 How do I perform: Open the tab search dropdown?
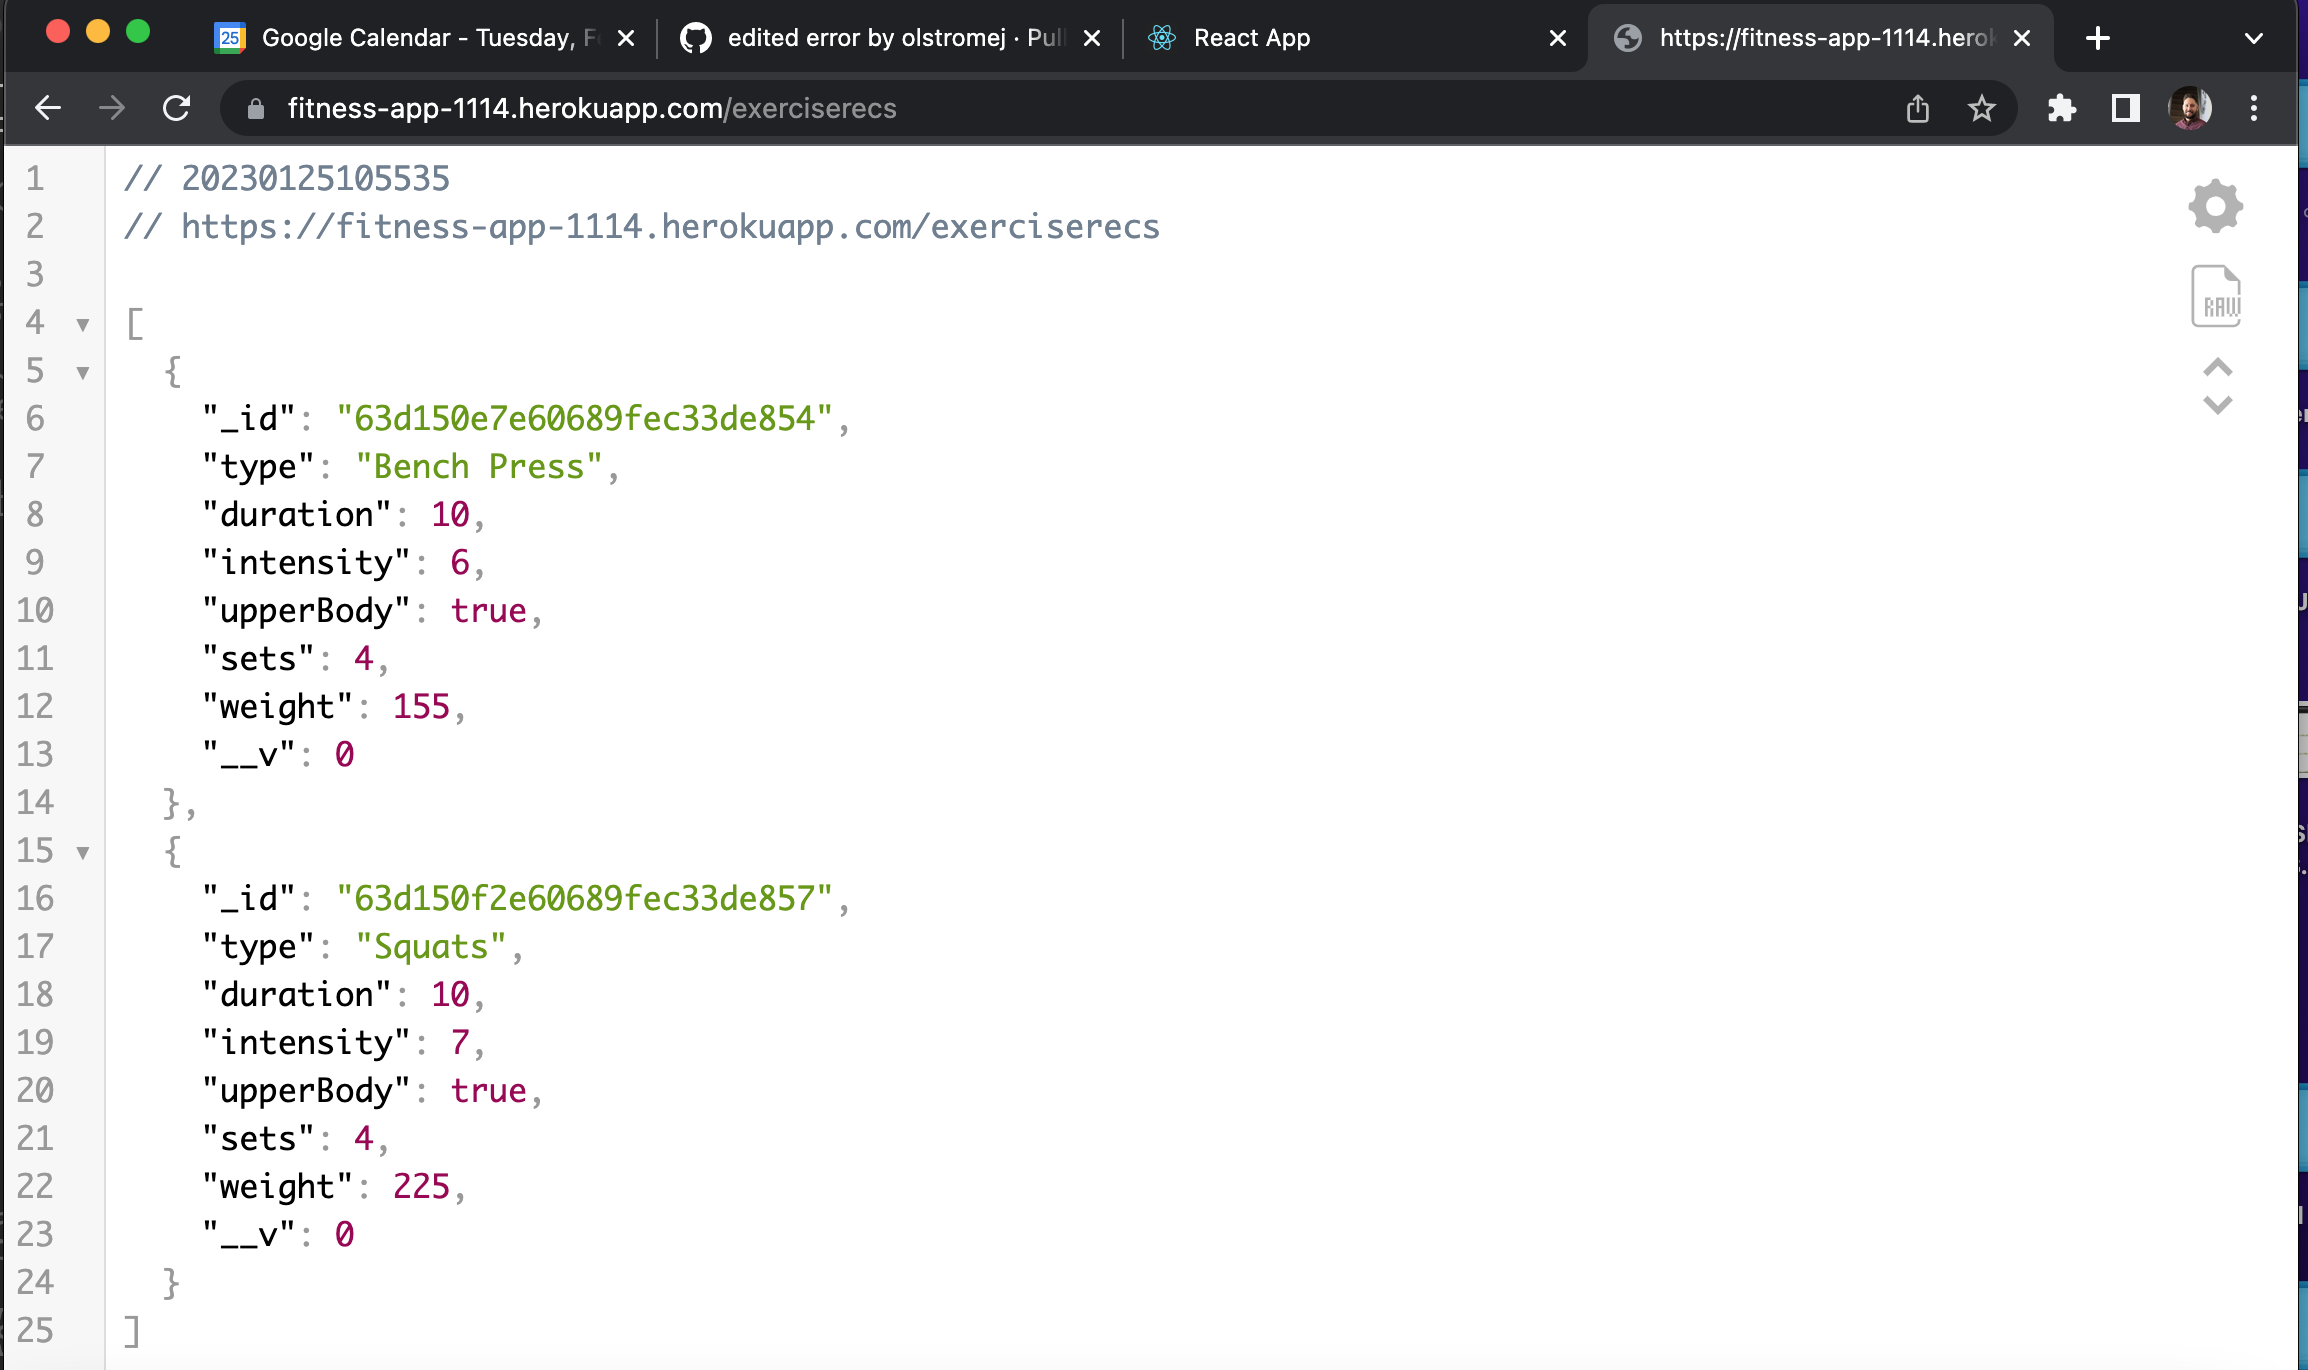pos(2253,38)
